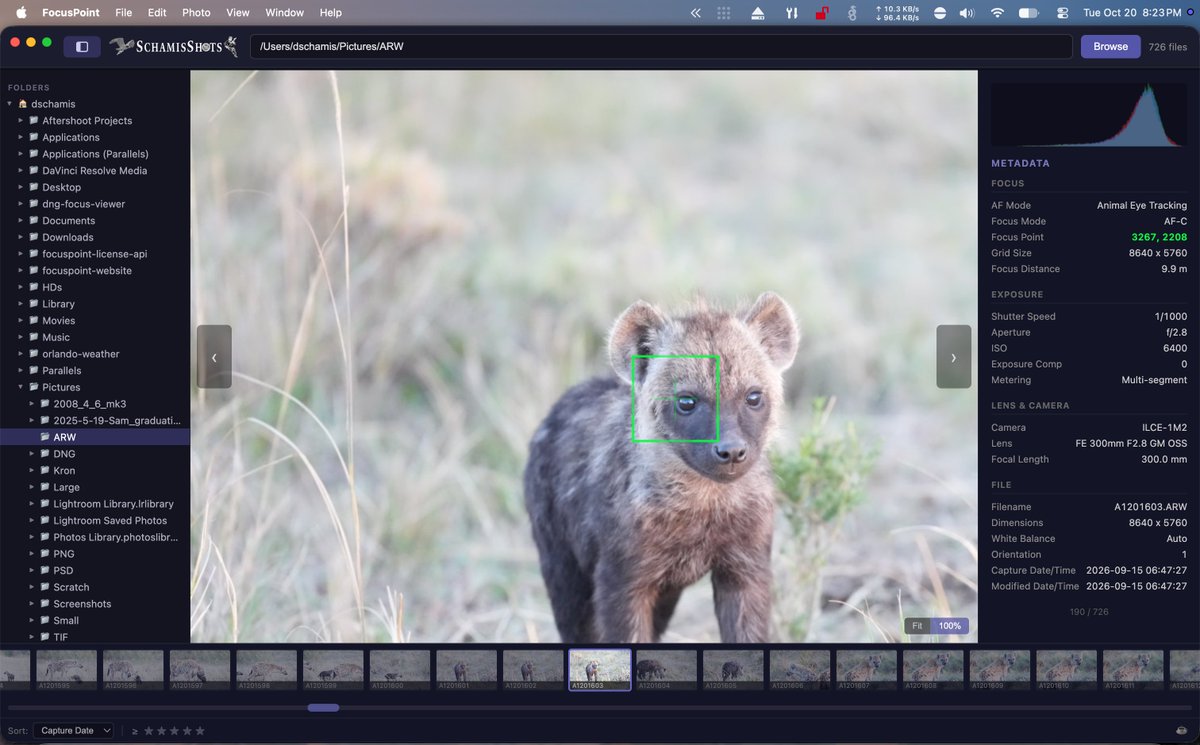
Task: Open the Edit menu
Action: click(157, 13)
